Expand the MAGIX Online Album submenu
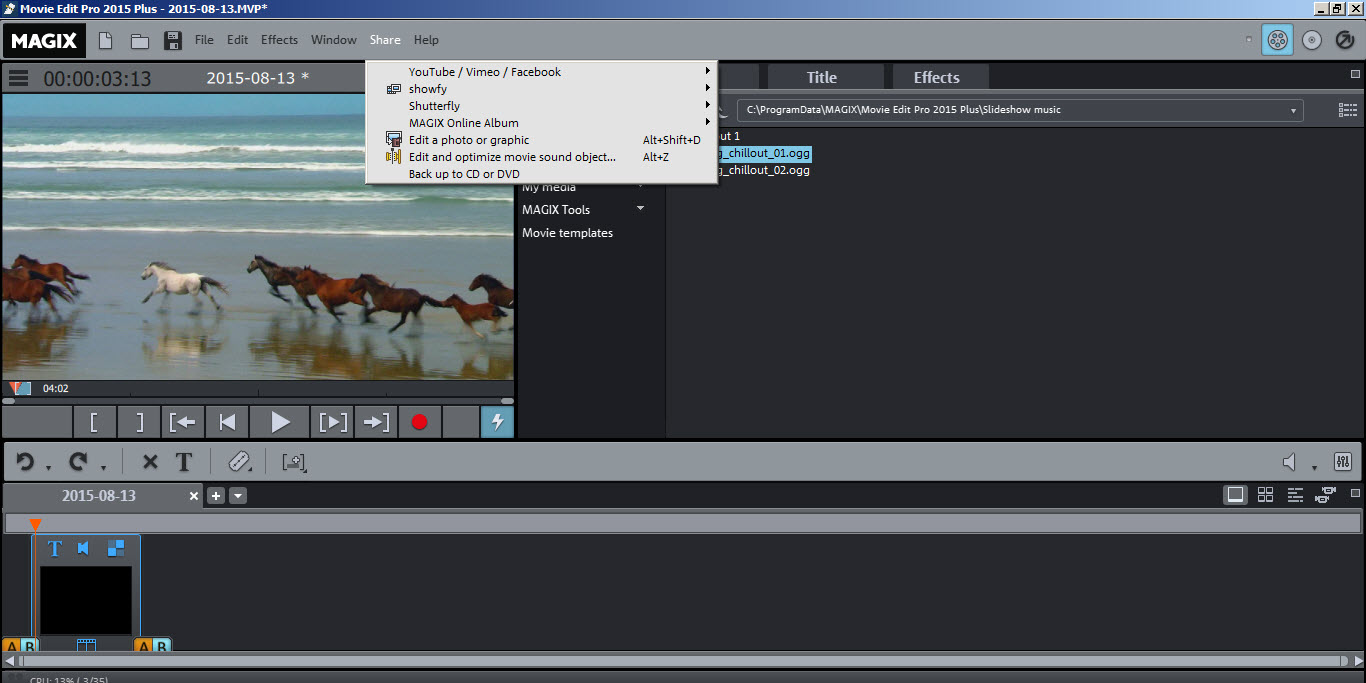1366x683 pixels. (x=542, y=123)
